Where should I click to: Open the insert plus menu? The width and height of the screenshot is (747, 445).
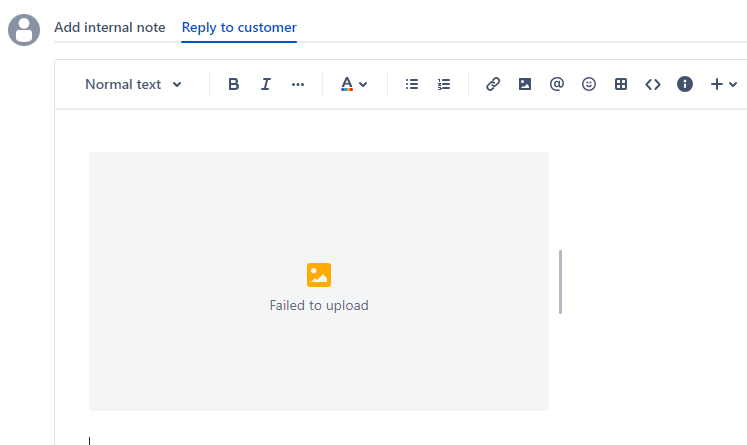click(x=724, y=84)
